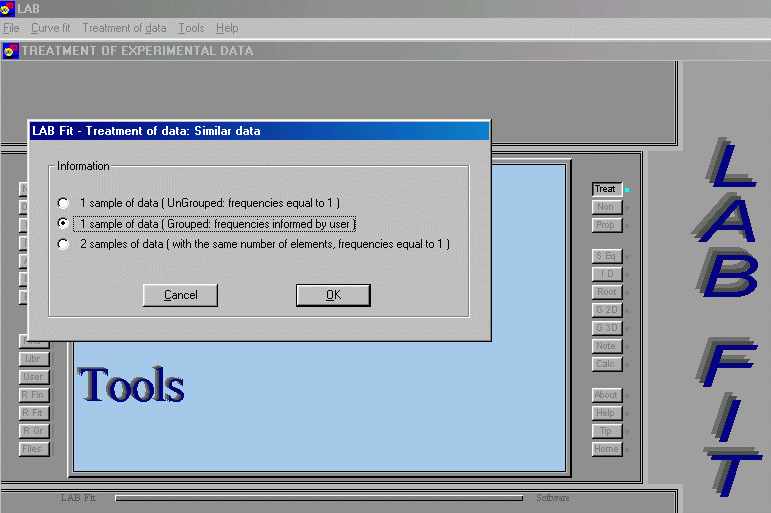Click the S Eq toolbar button
This screenshot has width=771, height=513.
[x=607, y=256]
